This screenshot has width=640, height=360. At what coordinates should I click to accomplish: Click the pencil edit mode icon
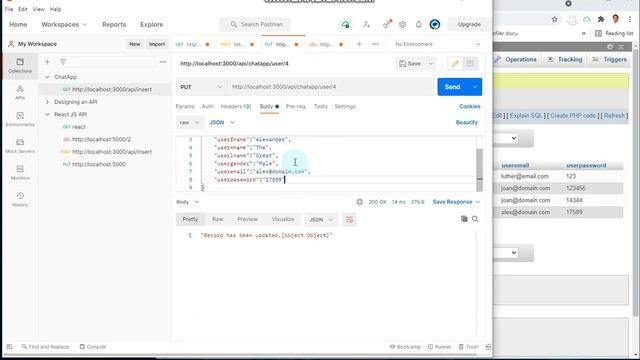455,64
